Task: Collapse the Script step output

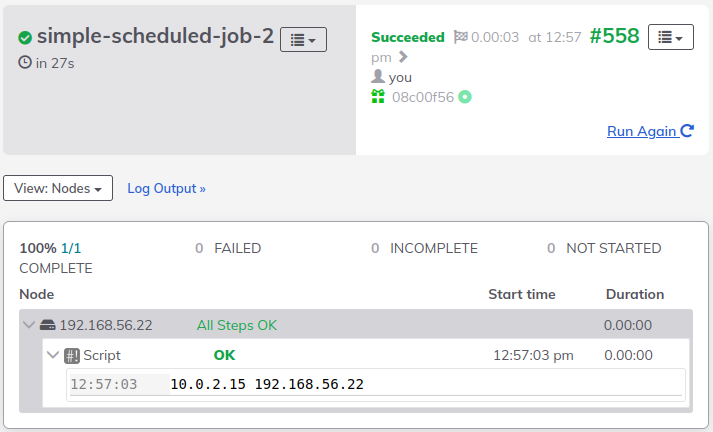Action: tap(53, 355)
